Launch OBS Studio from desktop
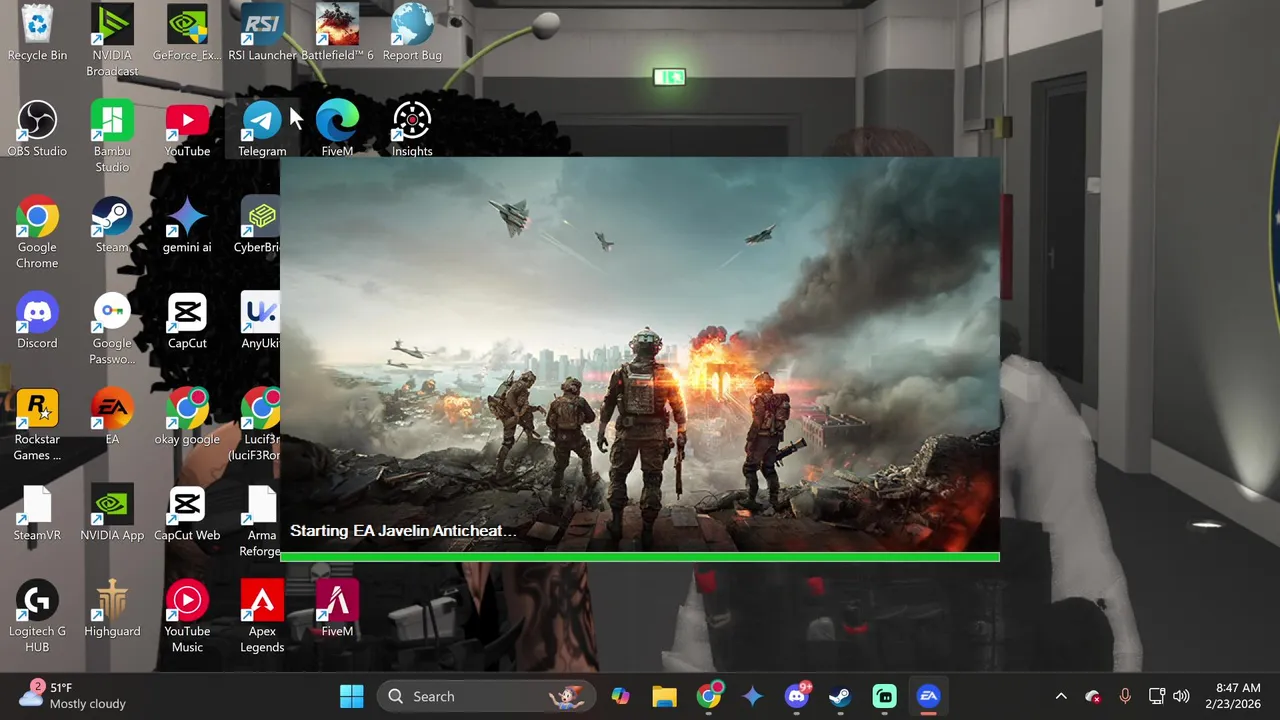 (x=37, y=129)
